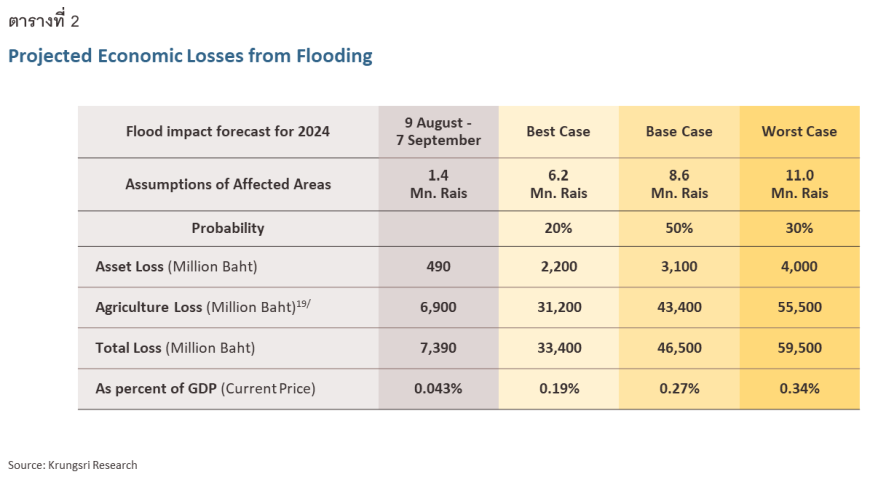Click the '9 August - 7 September' header cell
The image size is (870, 485).
tap(438, 131)
